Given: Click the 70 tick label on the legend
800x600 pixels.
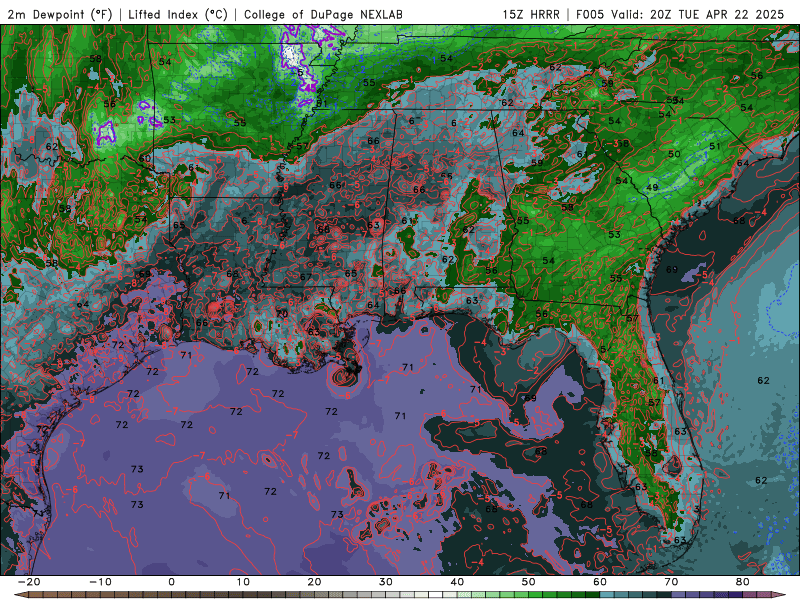Looking at the screenshot, I should point(671,582).
